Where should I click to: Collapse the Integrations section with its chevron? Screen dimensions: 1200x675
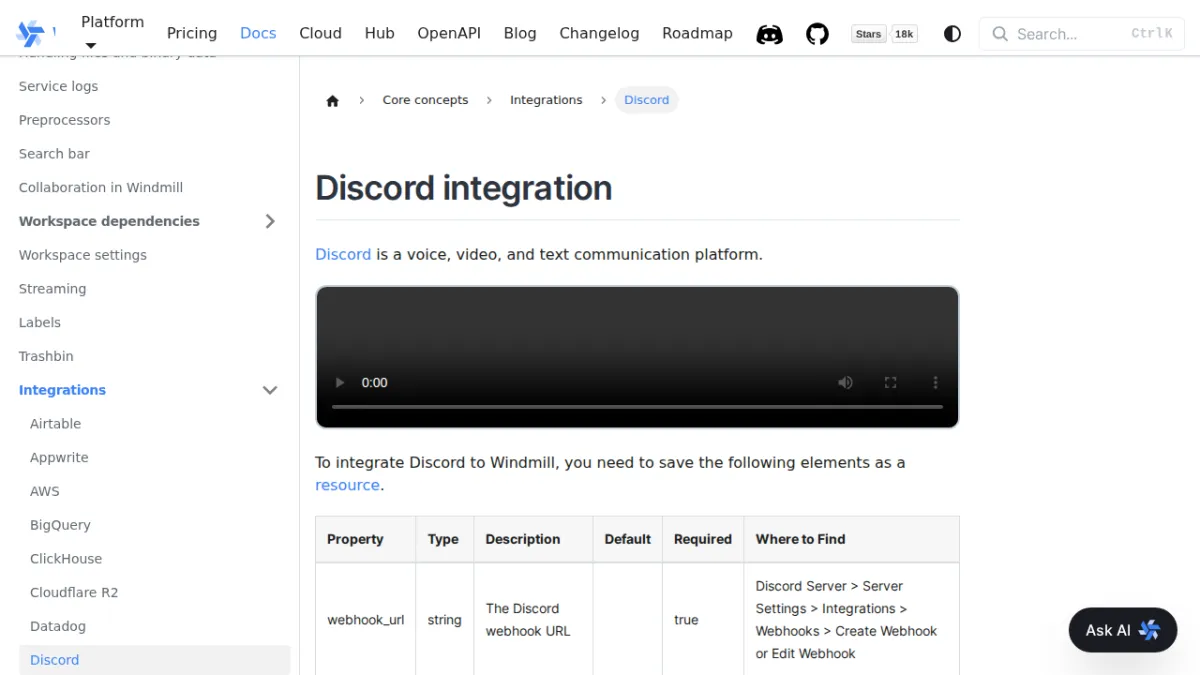(270, 390)
